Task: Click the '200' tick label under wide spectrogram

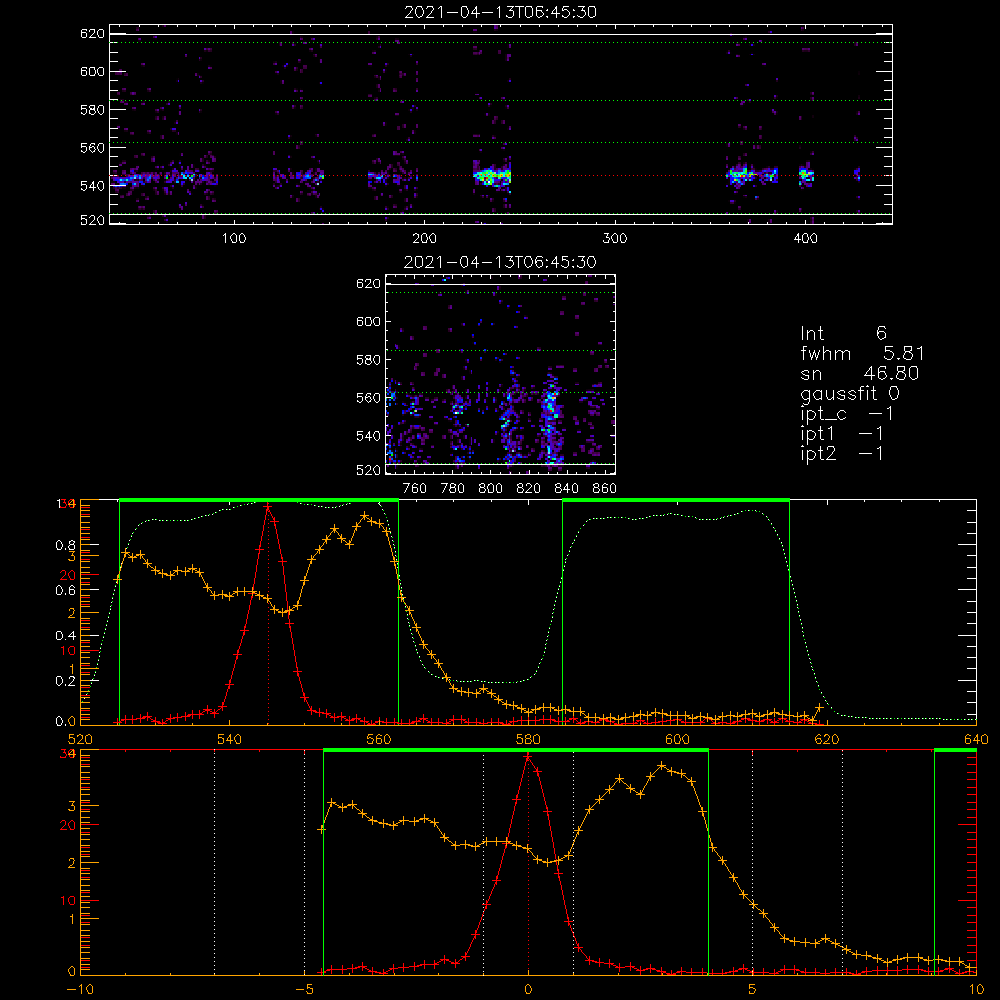Action: coord(424,238)
